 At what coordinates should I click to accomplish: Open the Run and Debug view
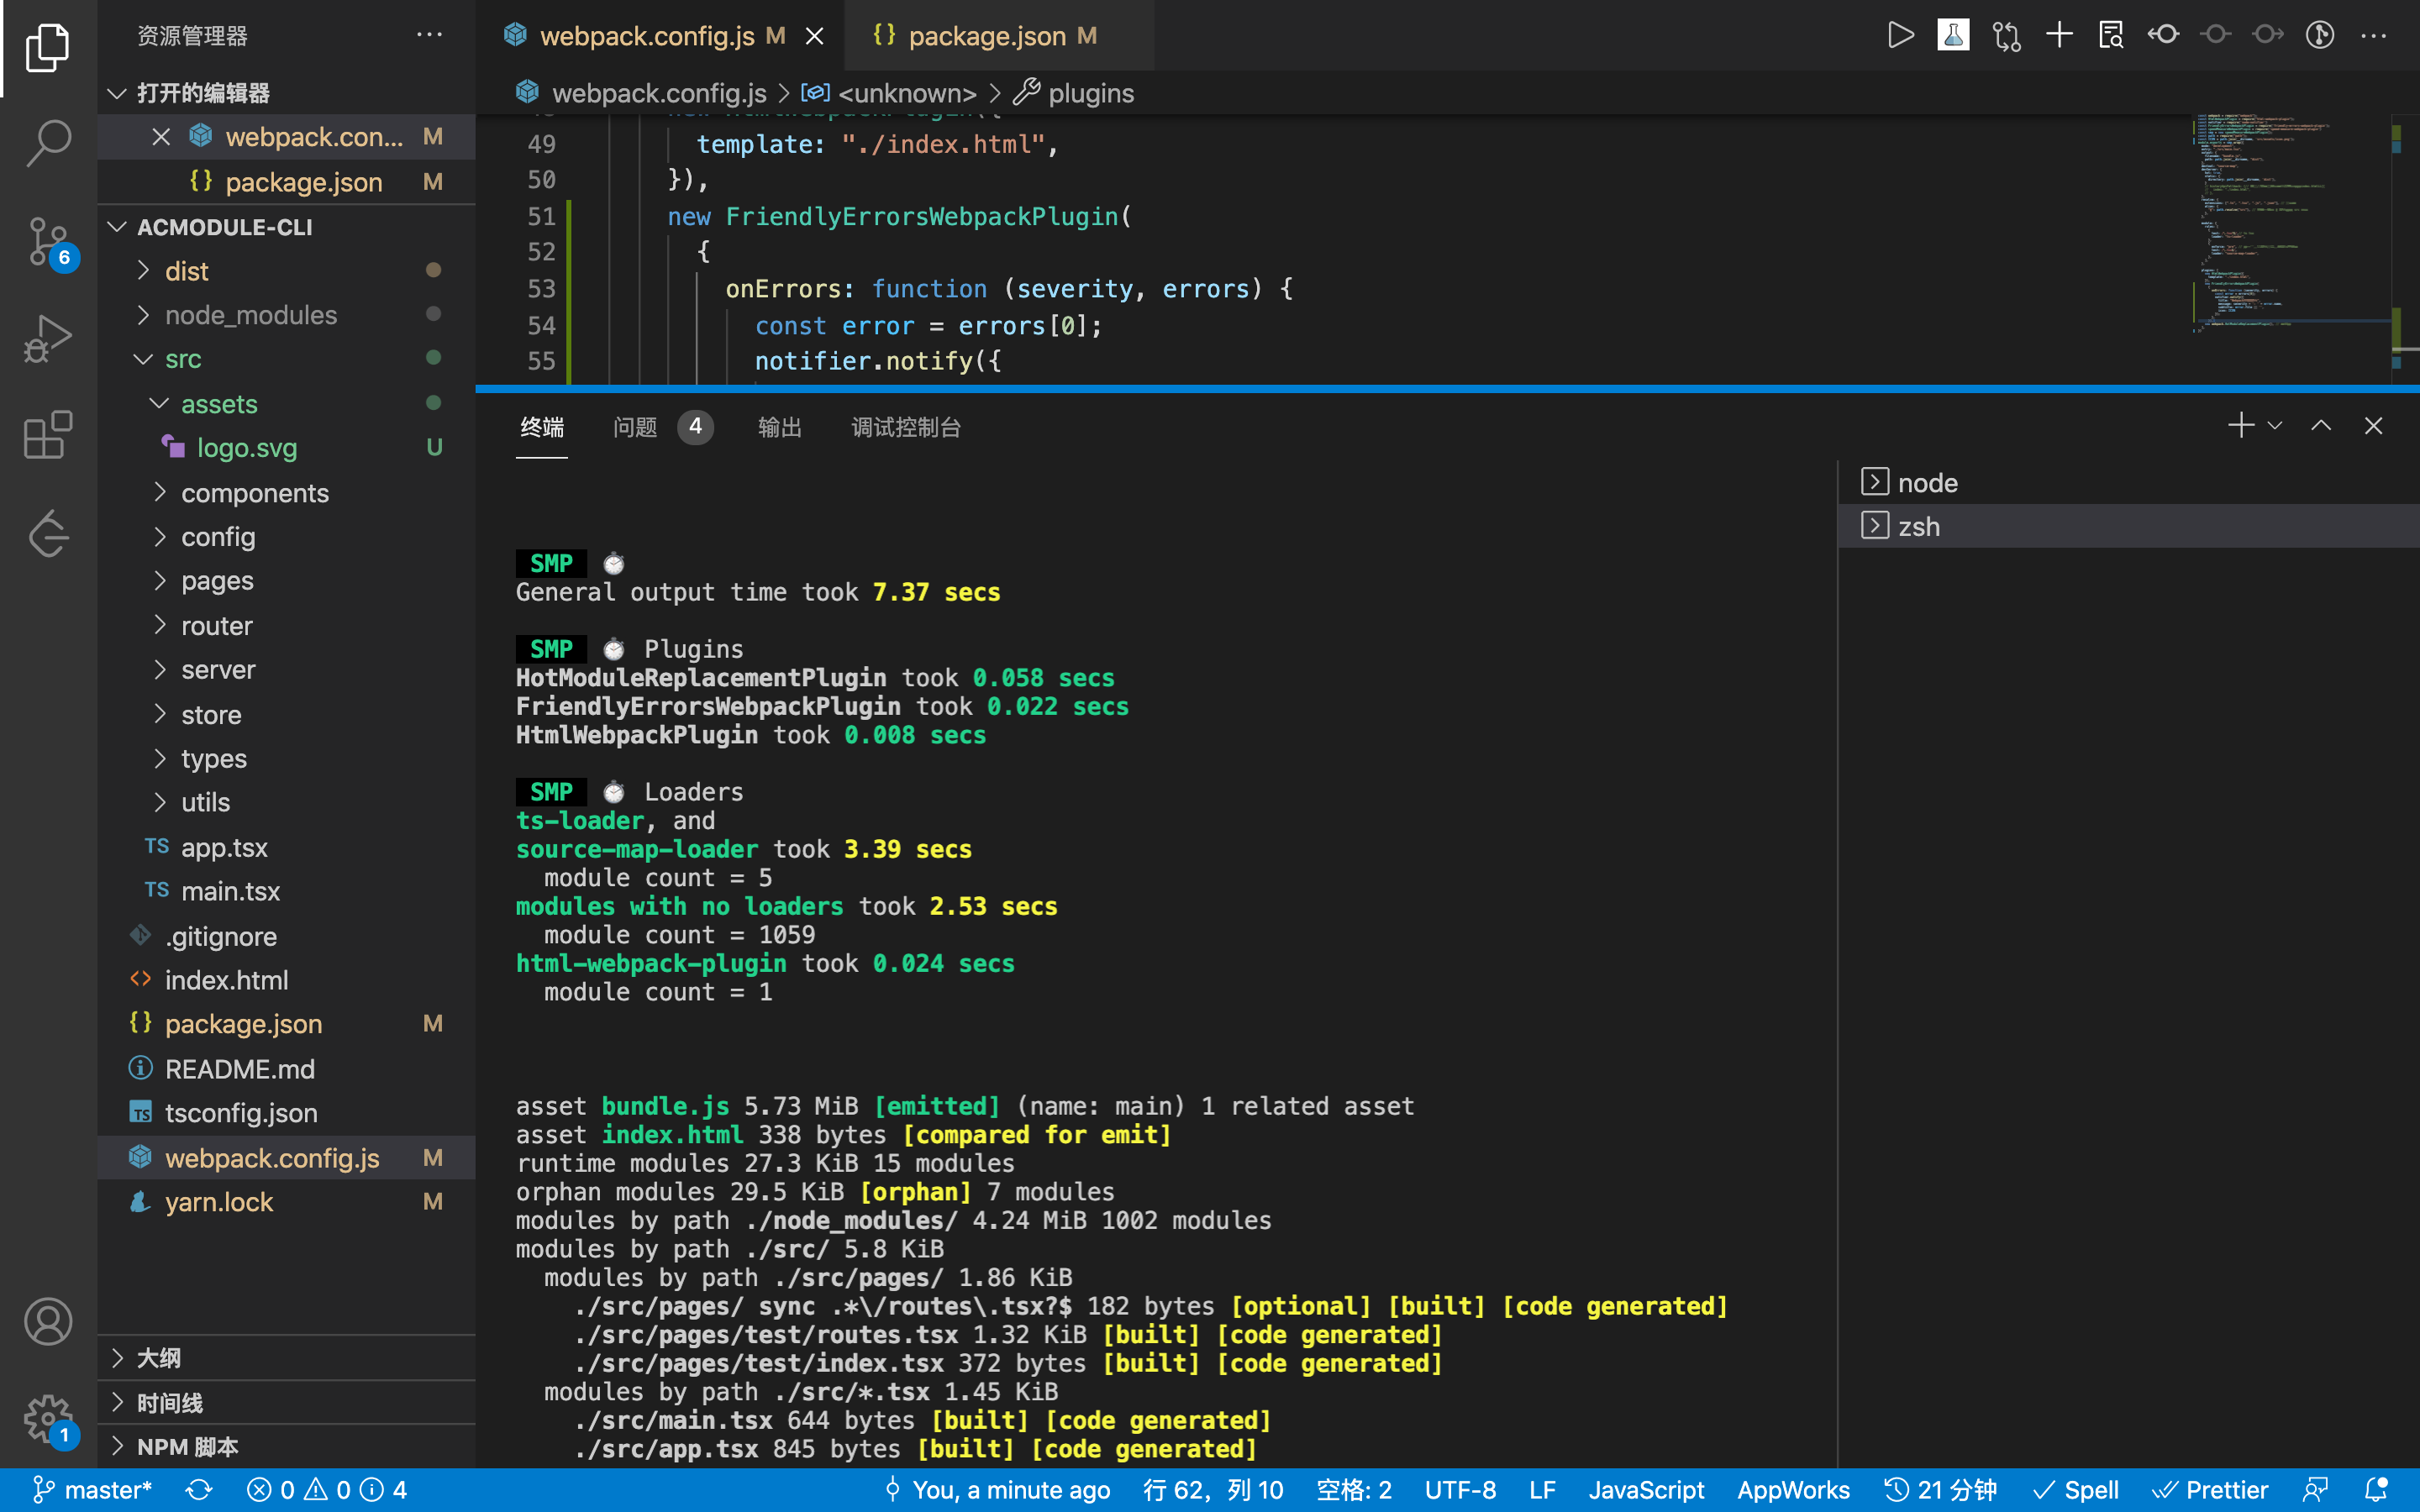47,338
